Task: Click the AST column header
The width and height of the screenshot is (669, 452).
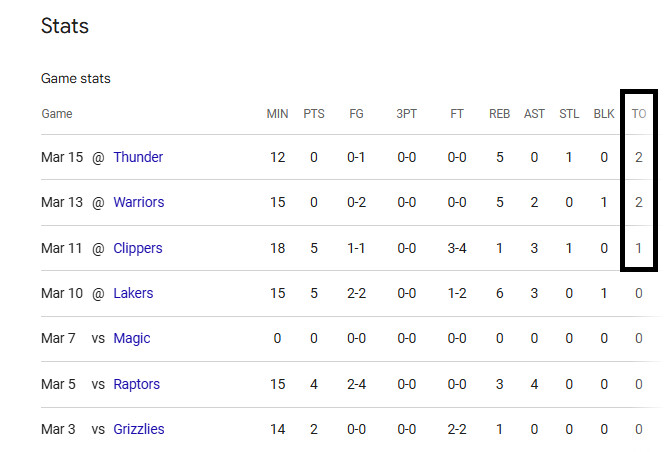Action: [534, 114]
